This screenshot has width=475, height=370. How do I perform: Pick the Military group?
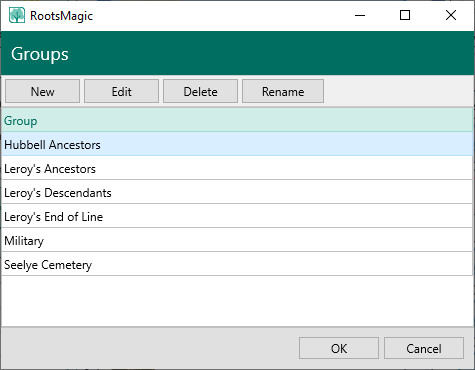[237, 240]
